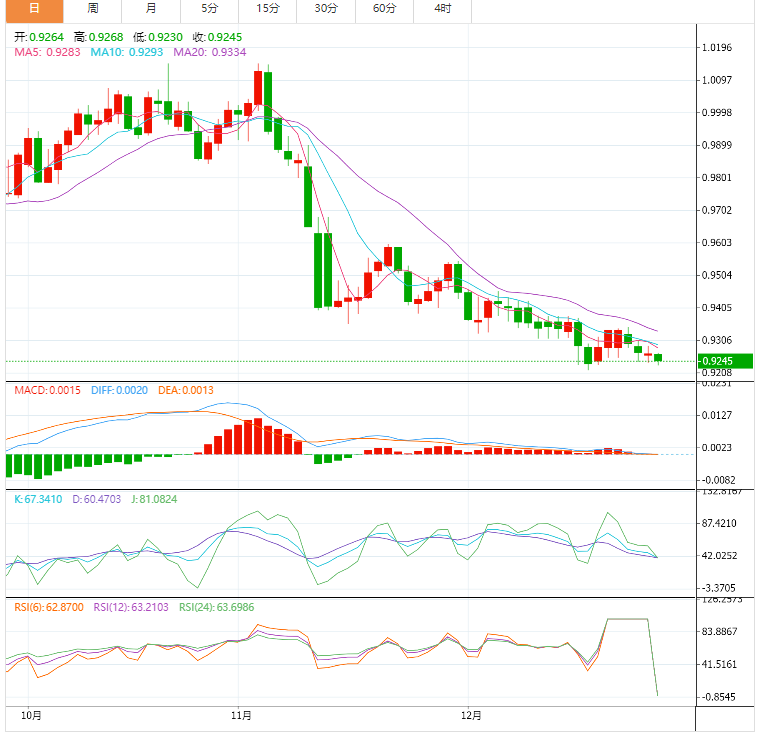Click the 83.8867 RSI axis label

tap(719, 632)
